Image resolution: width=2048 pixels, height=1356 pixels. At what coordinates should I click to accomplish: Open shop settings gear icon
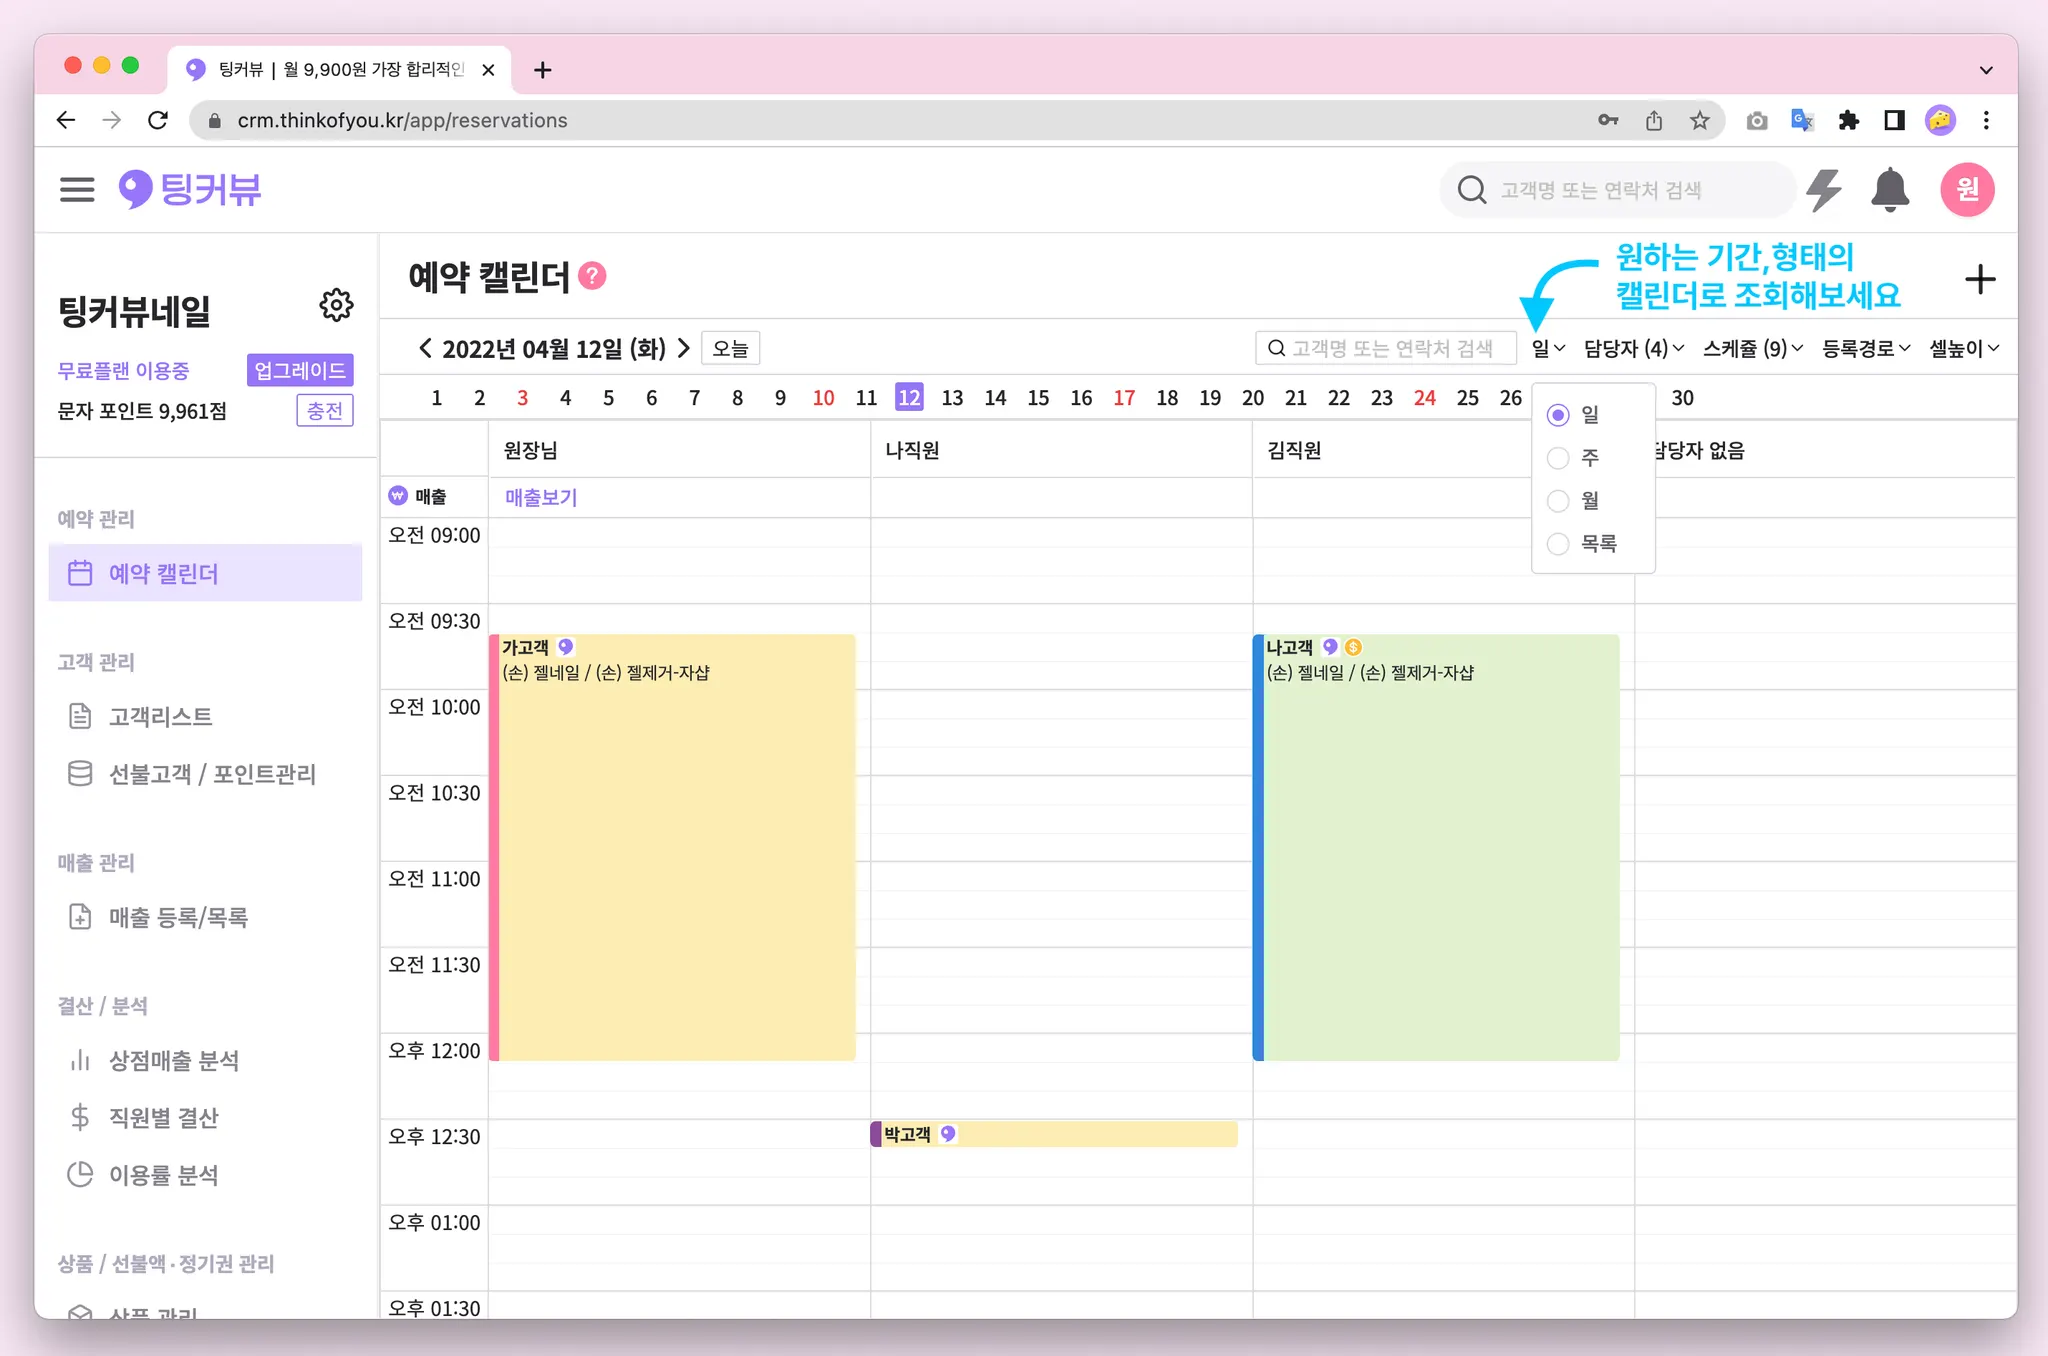[336, 305]
